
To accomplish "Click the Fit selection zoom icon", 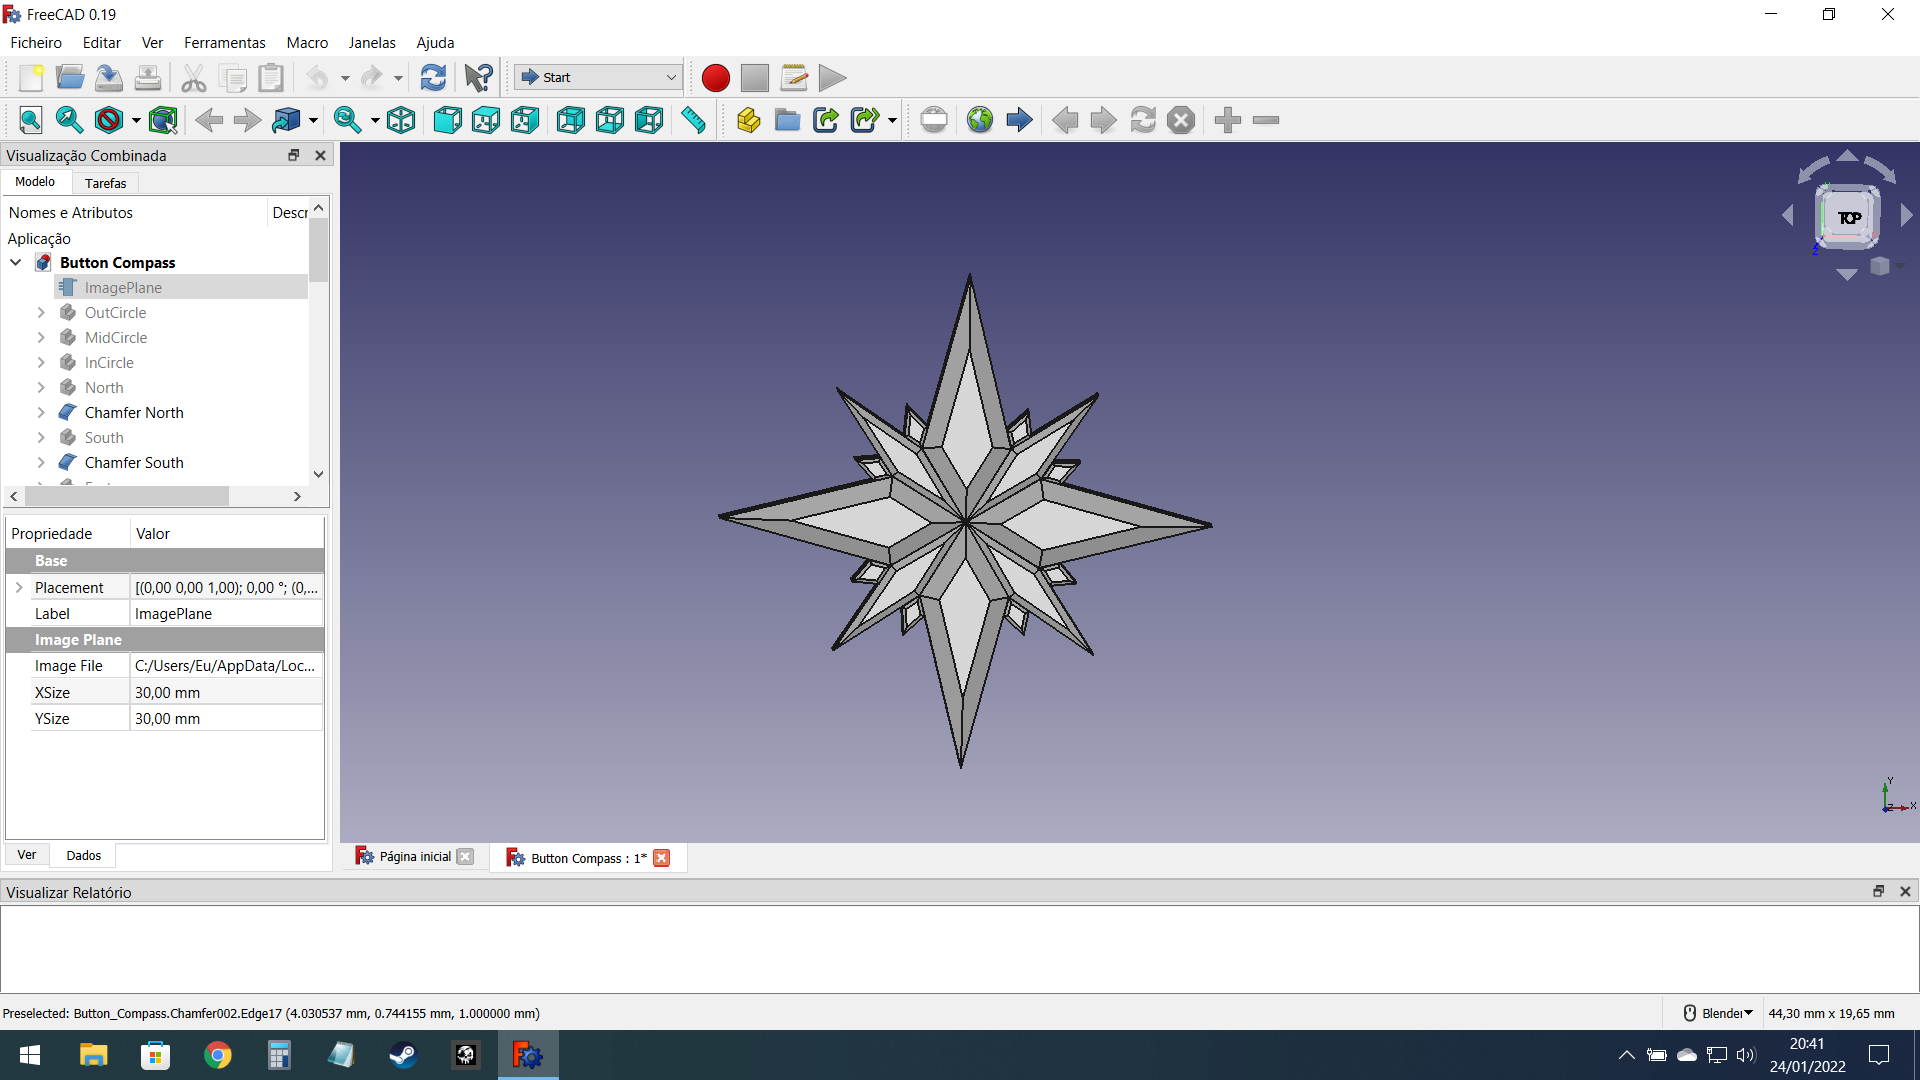I will pyautogui.click(x=69, y=120).
